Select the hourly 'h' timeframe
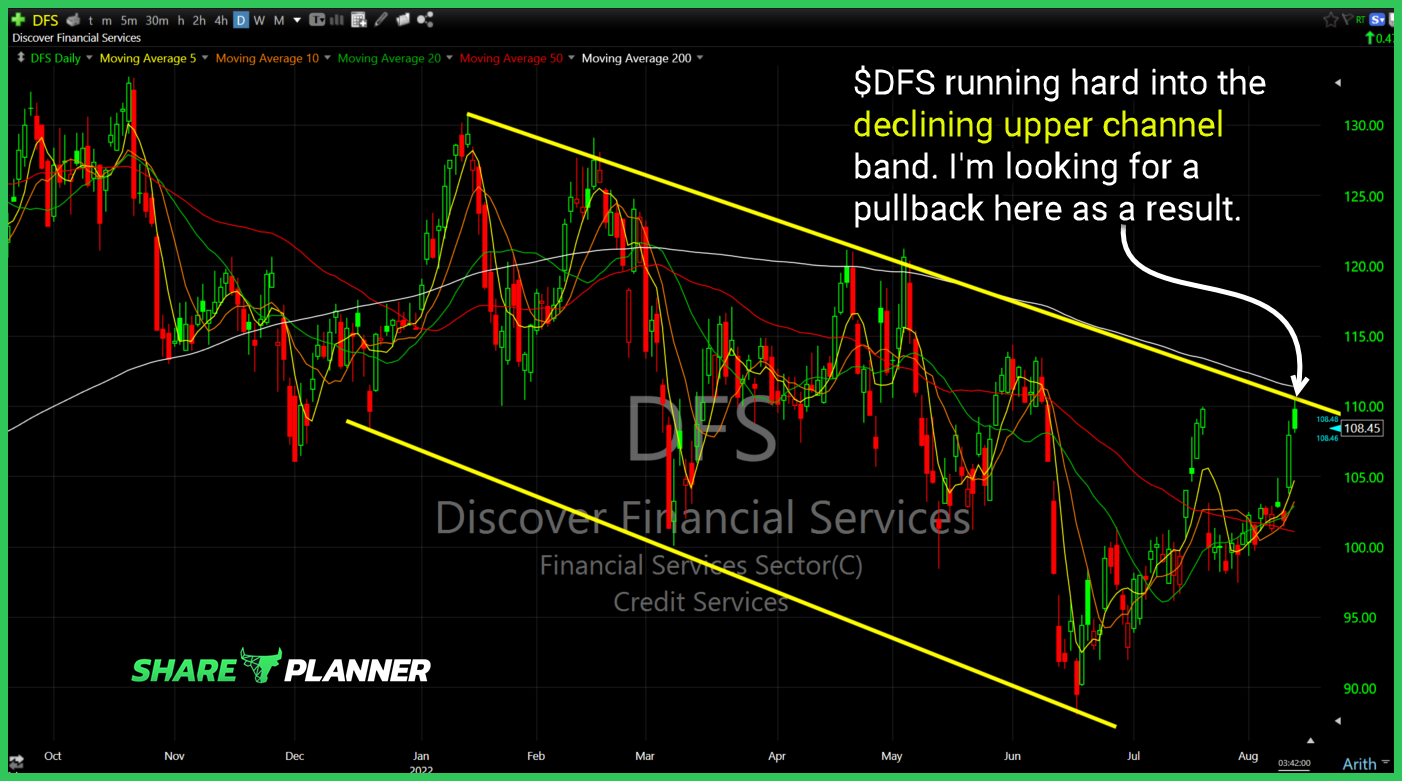 click(x=181, y=21)
